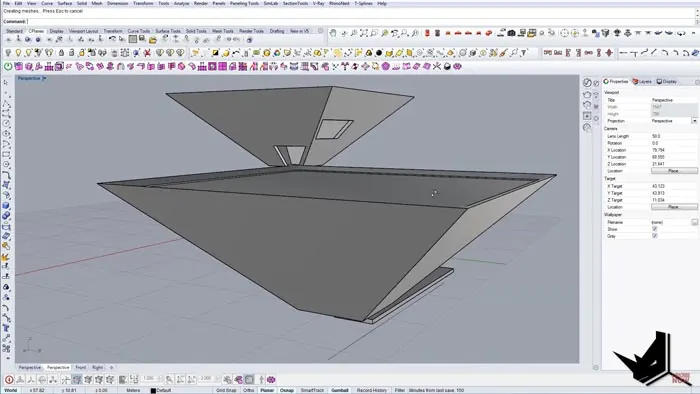Image resolution: width=700 pixels, height=394 pixels.
Task: Click the Open folder icon
Action: pyautogui.click(x=153, y=40)
